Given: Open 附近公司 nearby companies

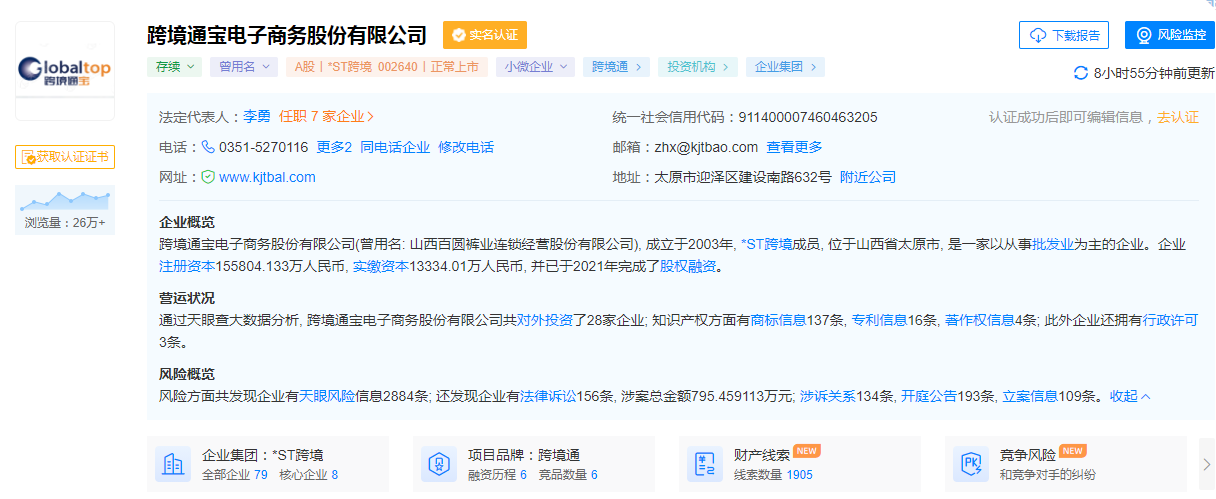Looking at the screenshot, I should tap(868, 177).
